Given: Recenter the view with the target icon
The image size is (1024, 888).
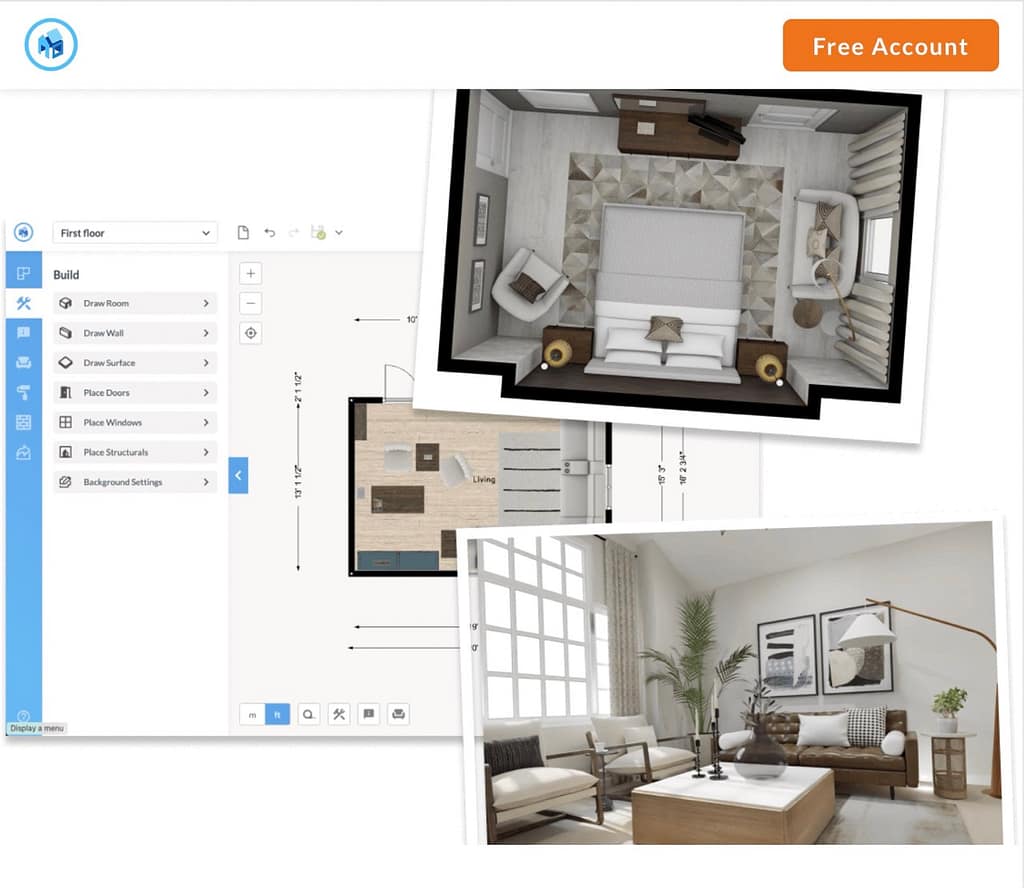Looking at the screenshot, I should pyautogui.click(x=251, y=333).
